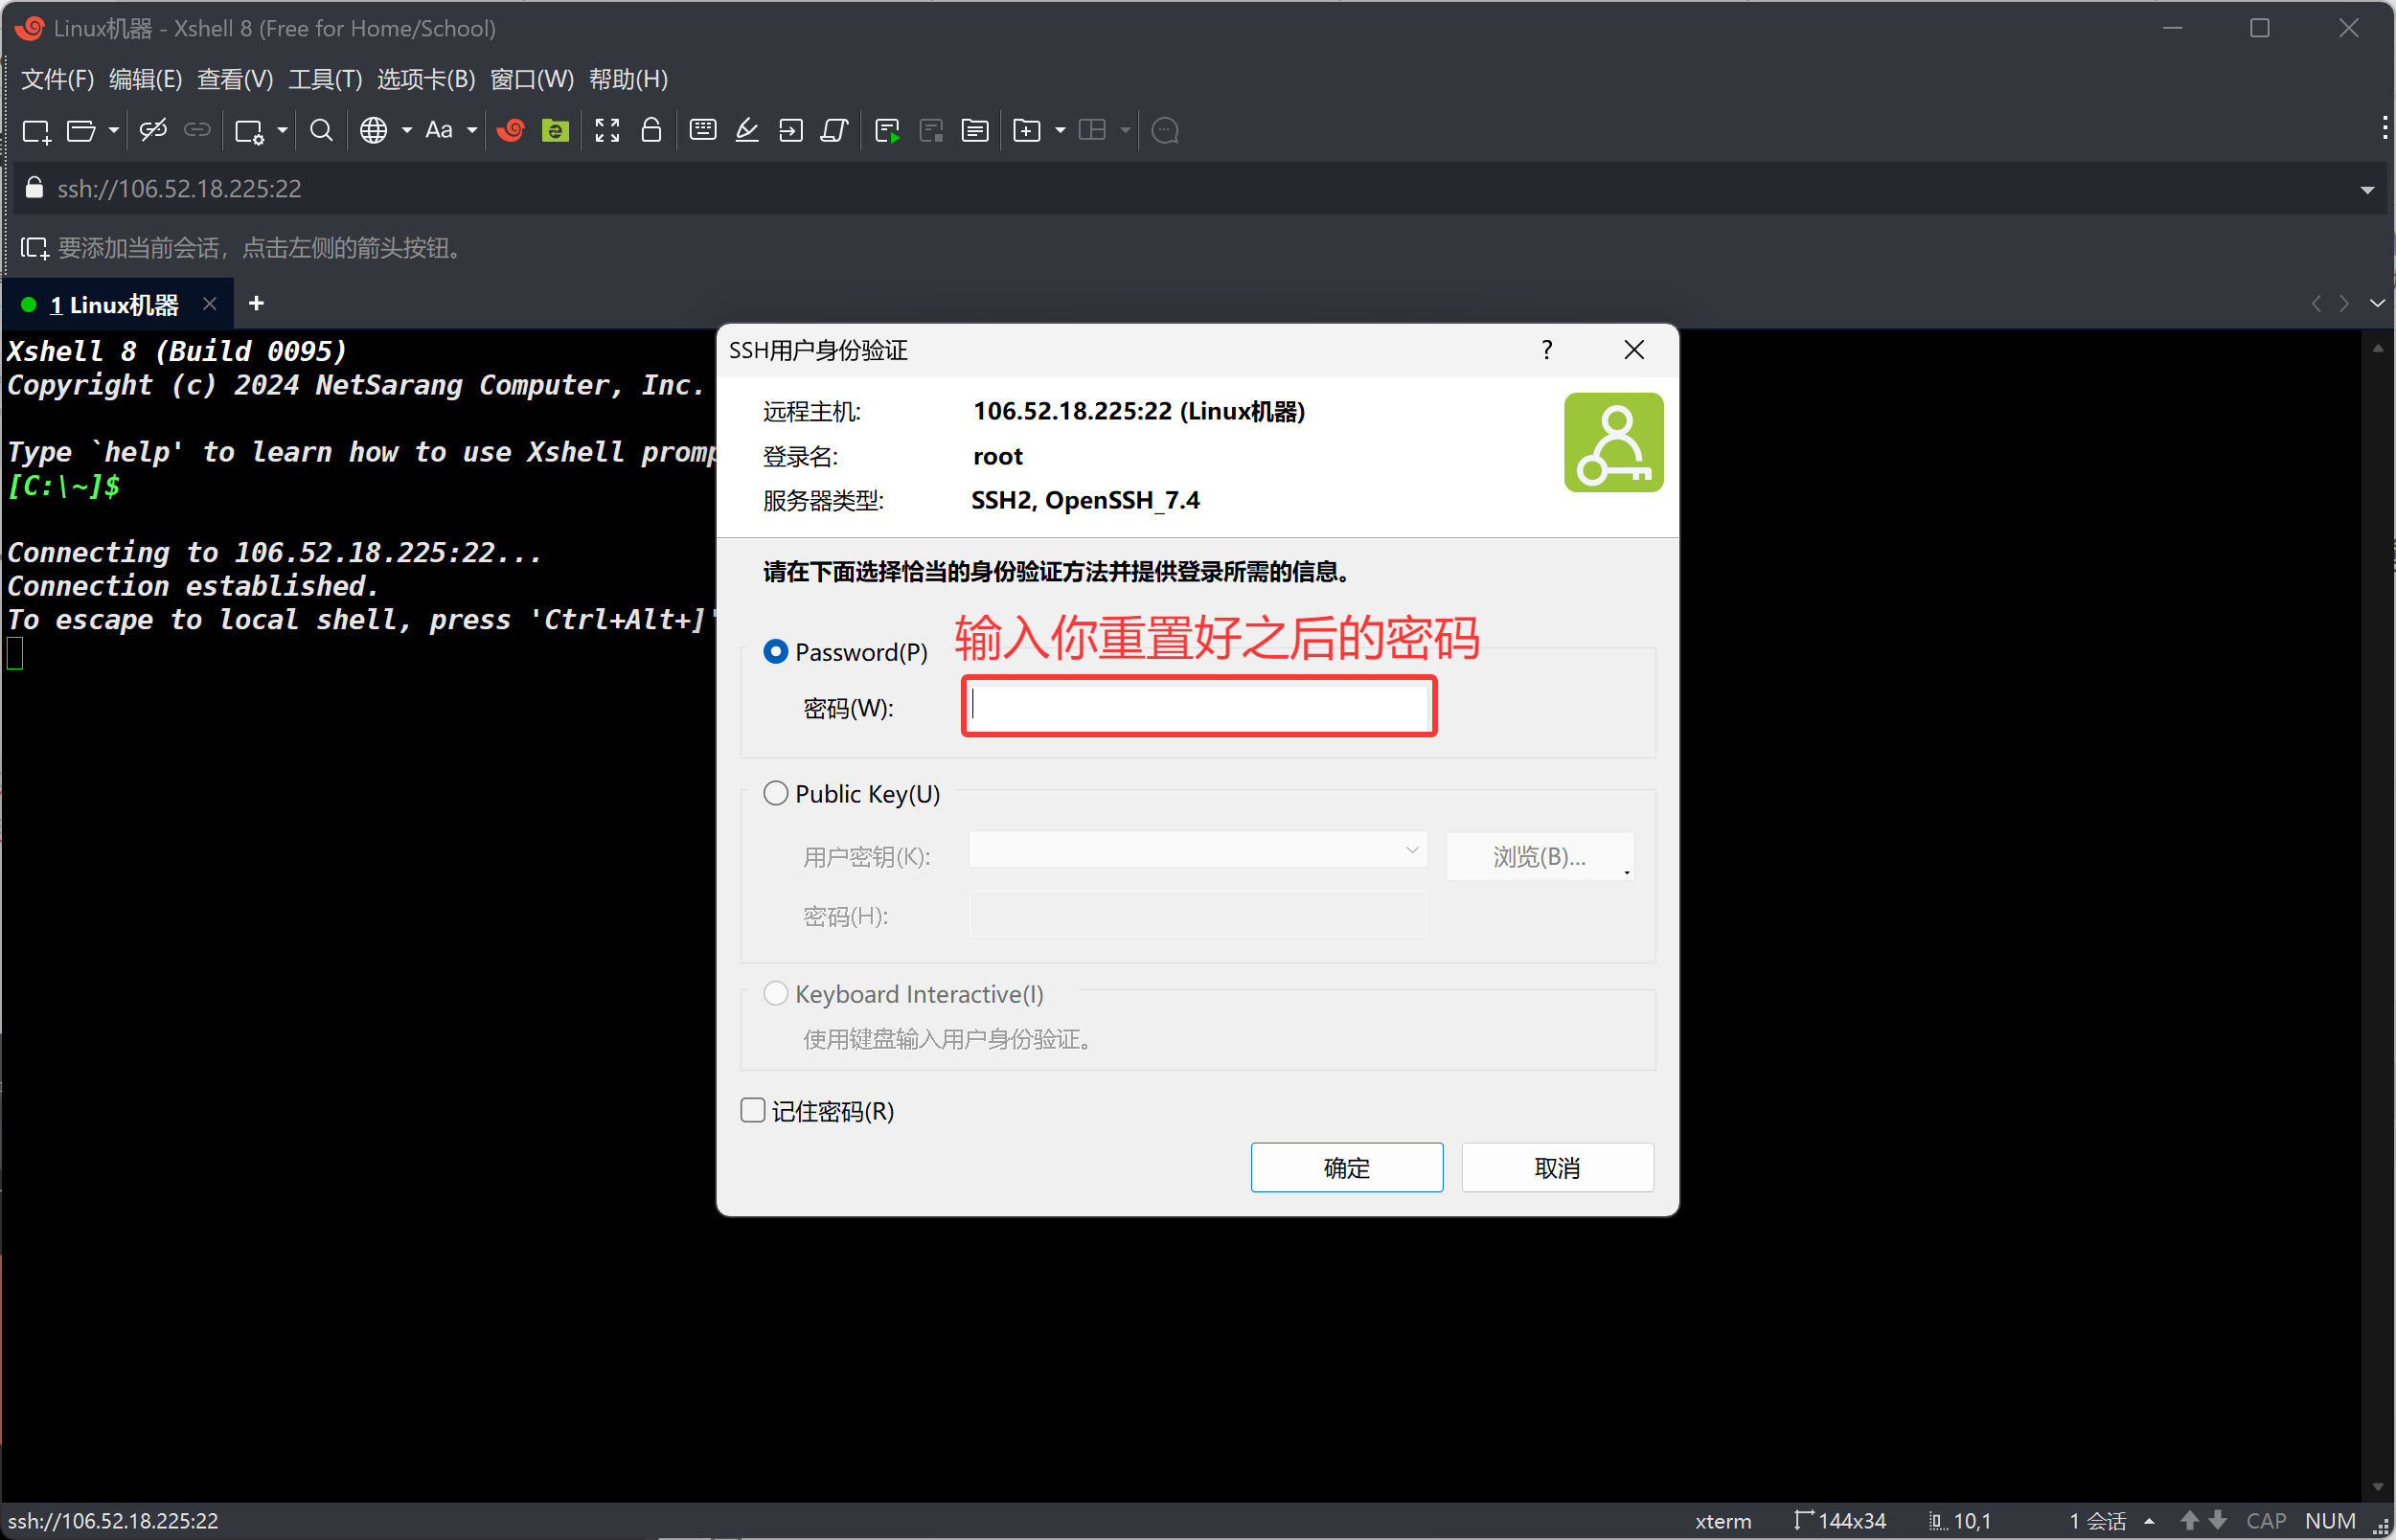
Task: Click the 密码(W) password input field
Action: pyautogui.click(x=1198, y=707)
